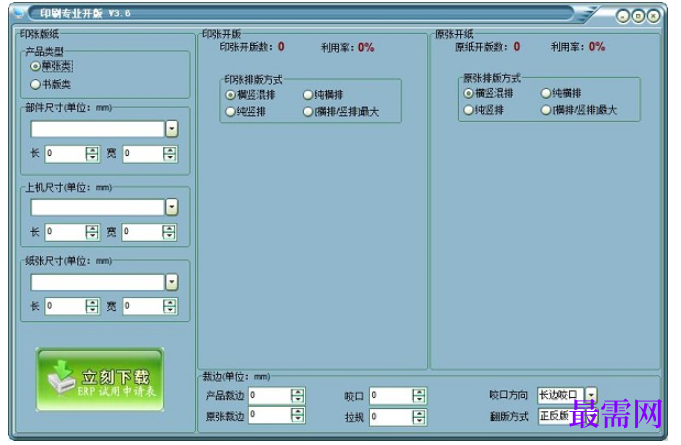Click the 纸张尺寸 width stepper

[x=169, y=307]
